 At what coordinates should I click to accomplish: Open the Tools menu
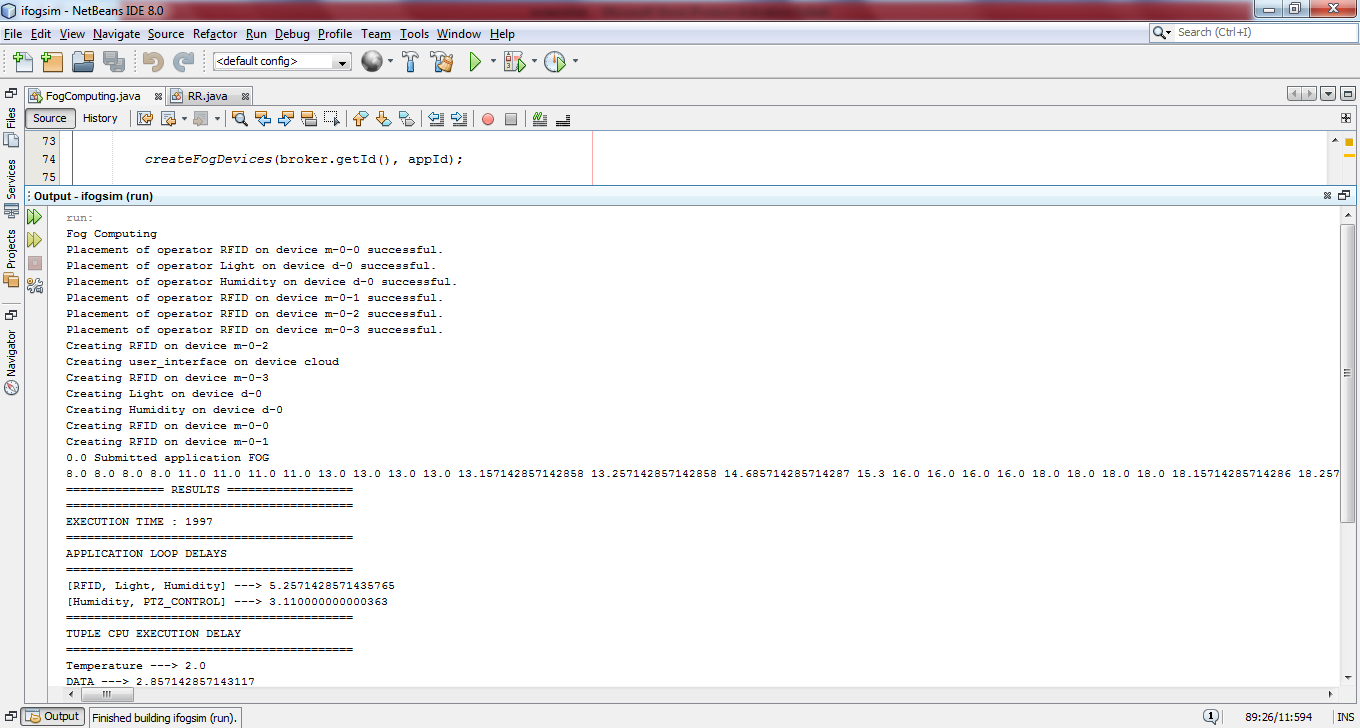pyautogui.click(x=414, y=34)
